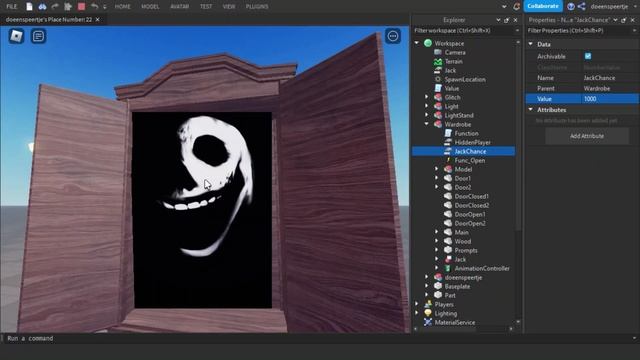Select SpawnLocation in the Explorer

click(465, 79)
